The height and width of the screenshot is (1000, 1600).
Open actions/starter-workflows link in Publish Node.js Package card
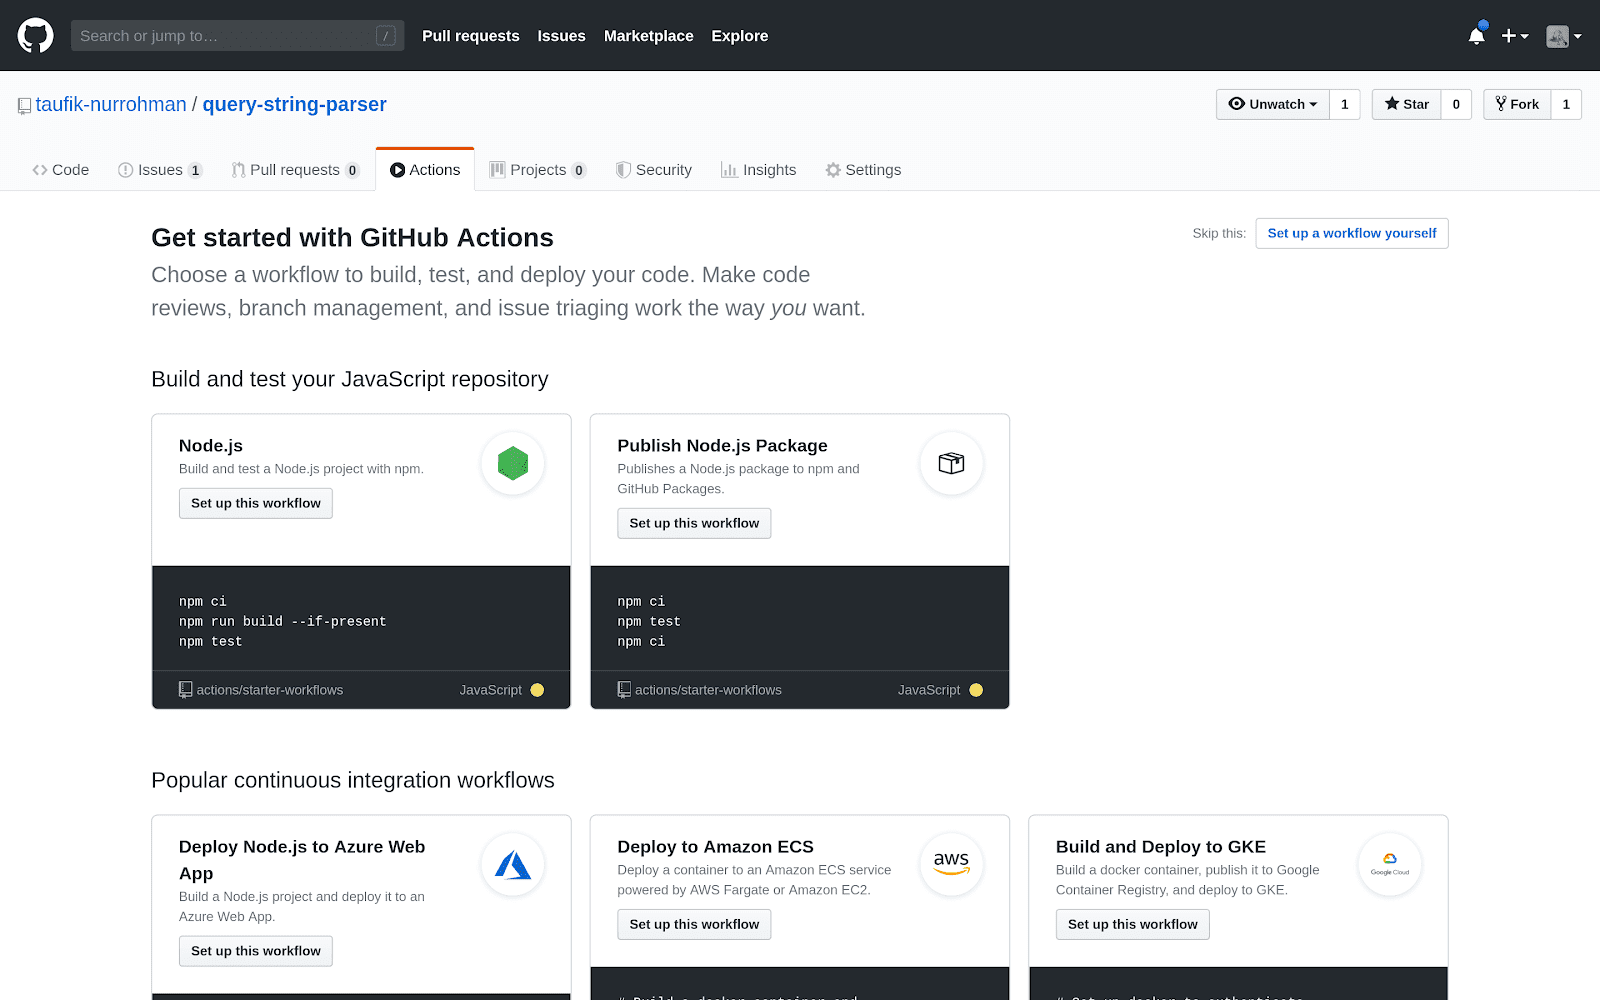(x=708, y=690)
